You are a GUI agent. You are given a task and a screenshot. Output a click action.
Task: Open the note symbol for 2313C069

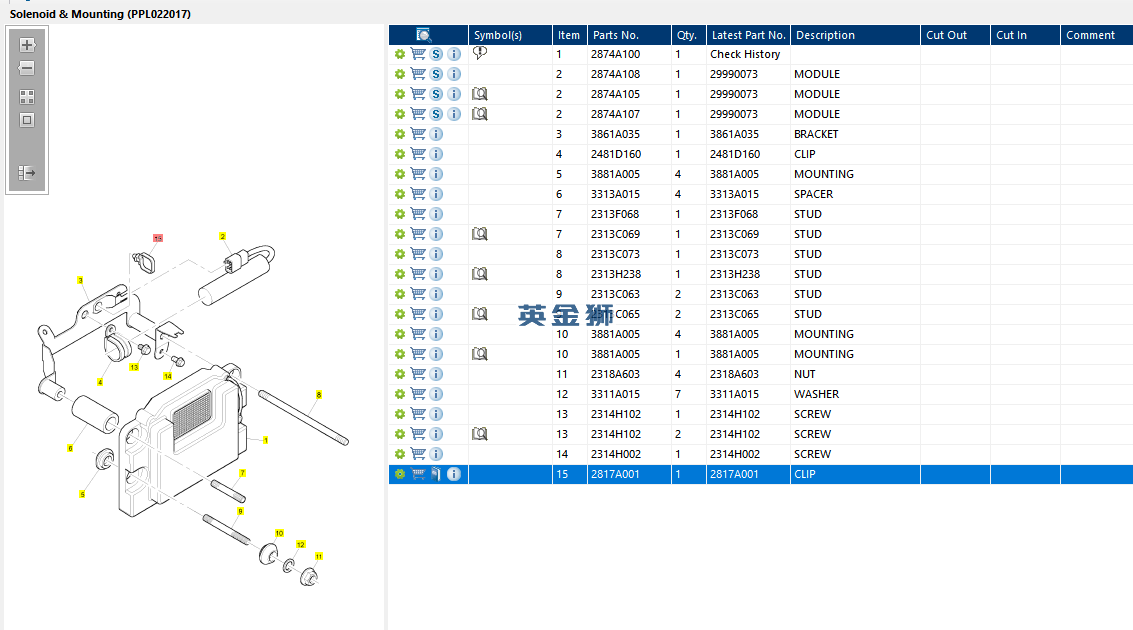tap(480, 234)
